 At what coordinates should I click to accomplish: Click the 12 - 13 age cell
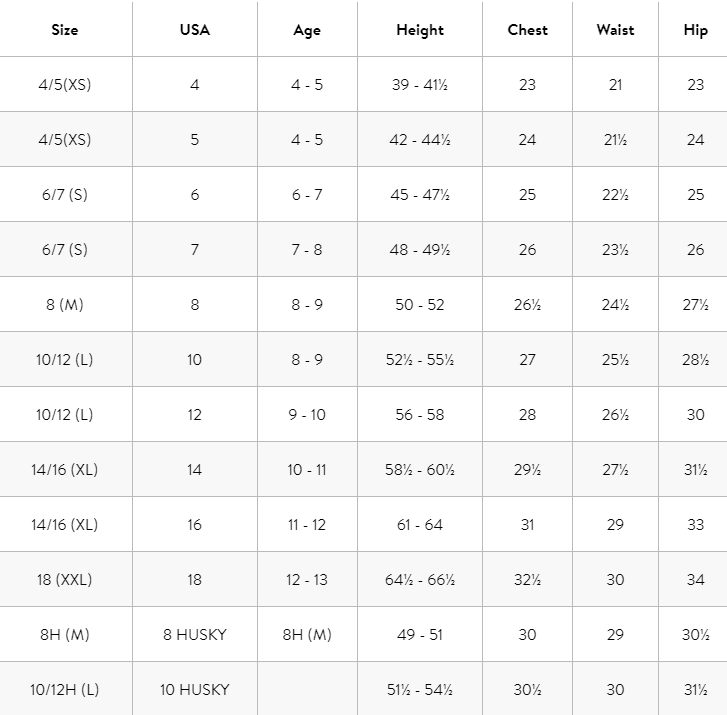tap(307, 579)
